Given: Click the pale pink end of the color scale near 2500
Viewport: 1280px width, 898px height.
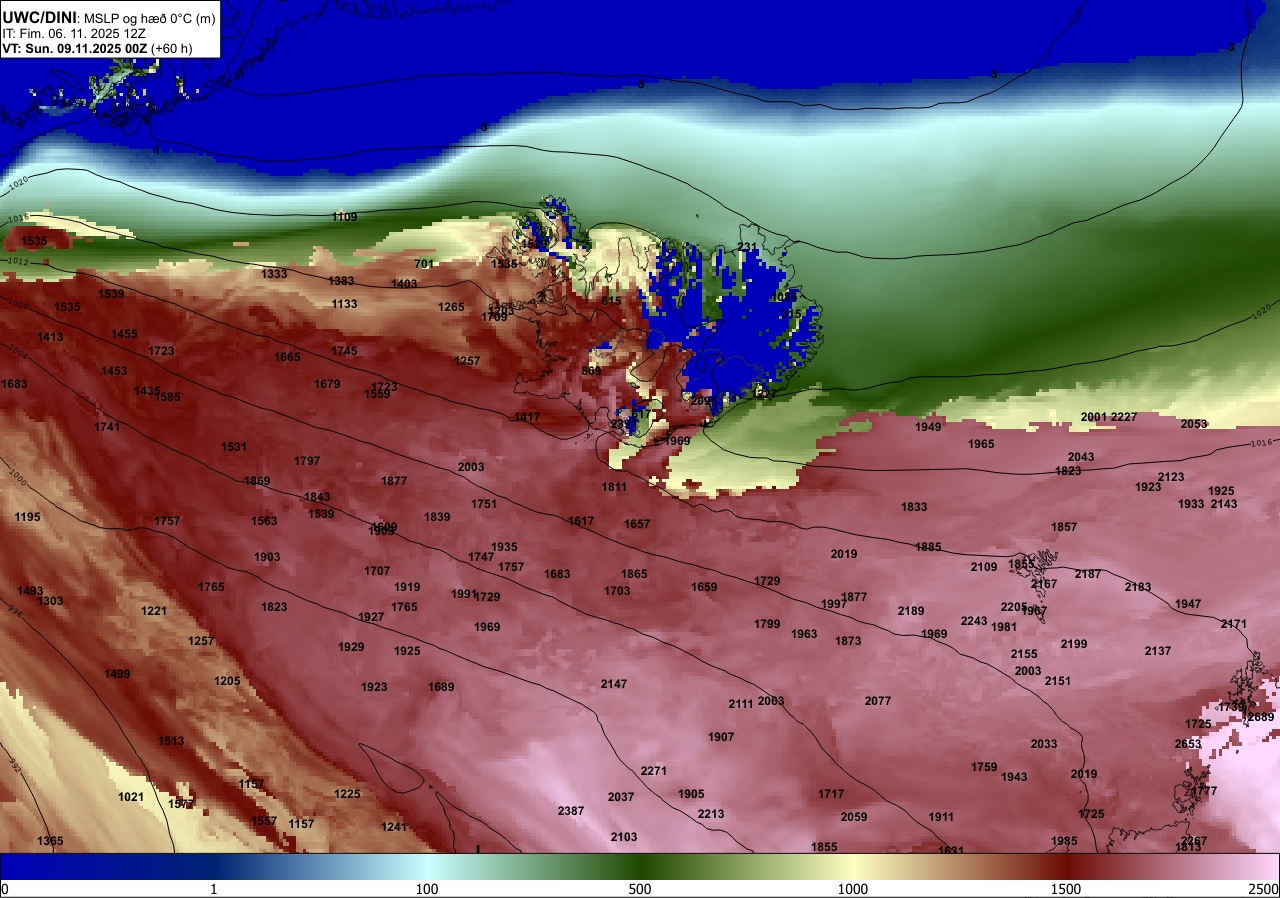Looking at the screenshot, I should click(x=1262, y=866).
